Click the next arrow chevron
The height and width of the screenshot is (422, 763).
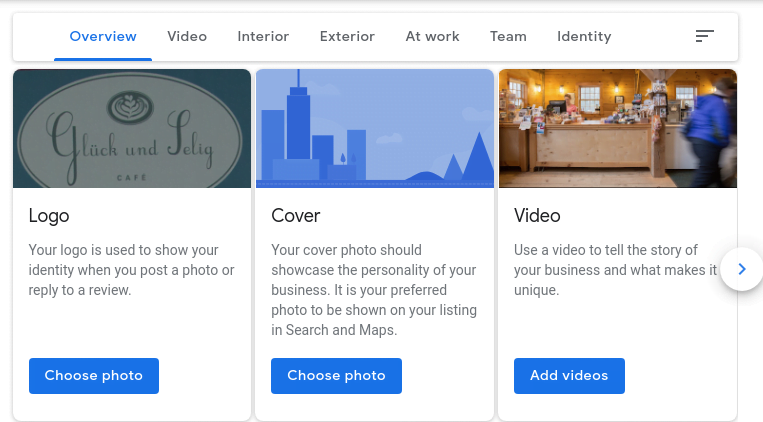point(742,269)
